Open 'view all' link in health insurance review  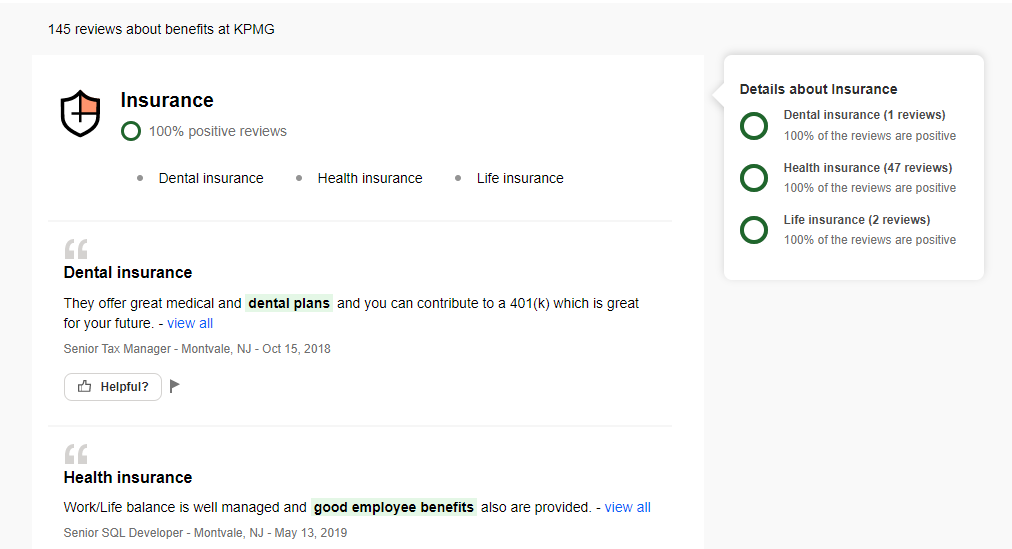pyautogui.click(x=627, y=507)
